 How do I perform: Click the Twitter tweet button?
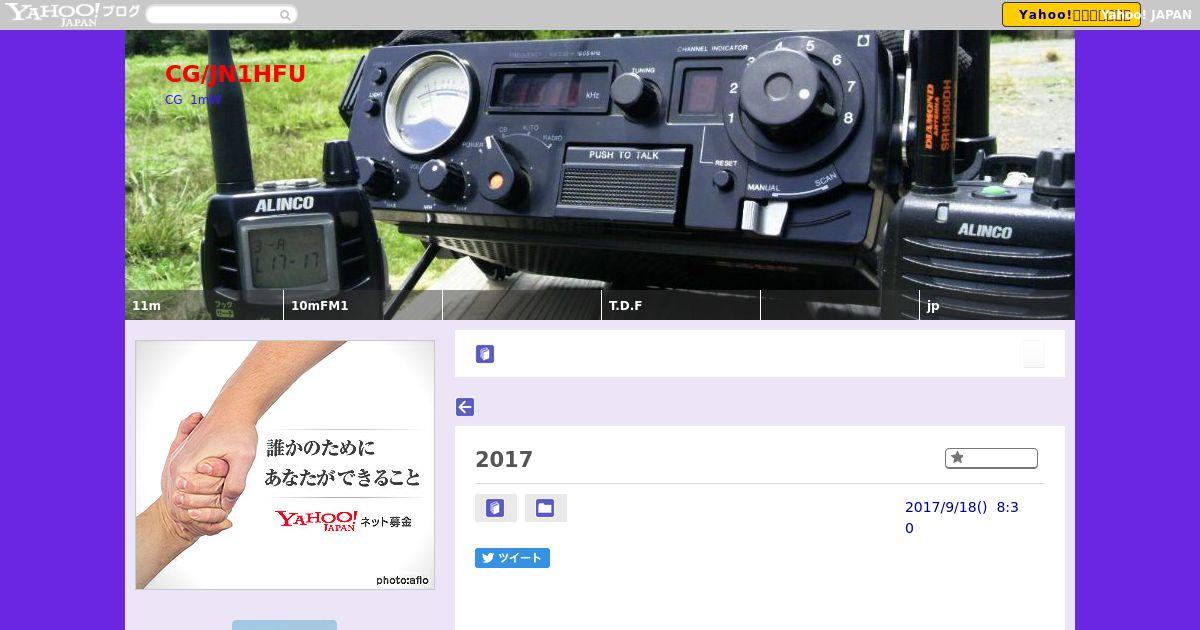512,558
